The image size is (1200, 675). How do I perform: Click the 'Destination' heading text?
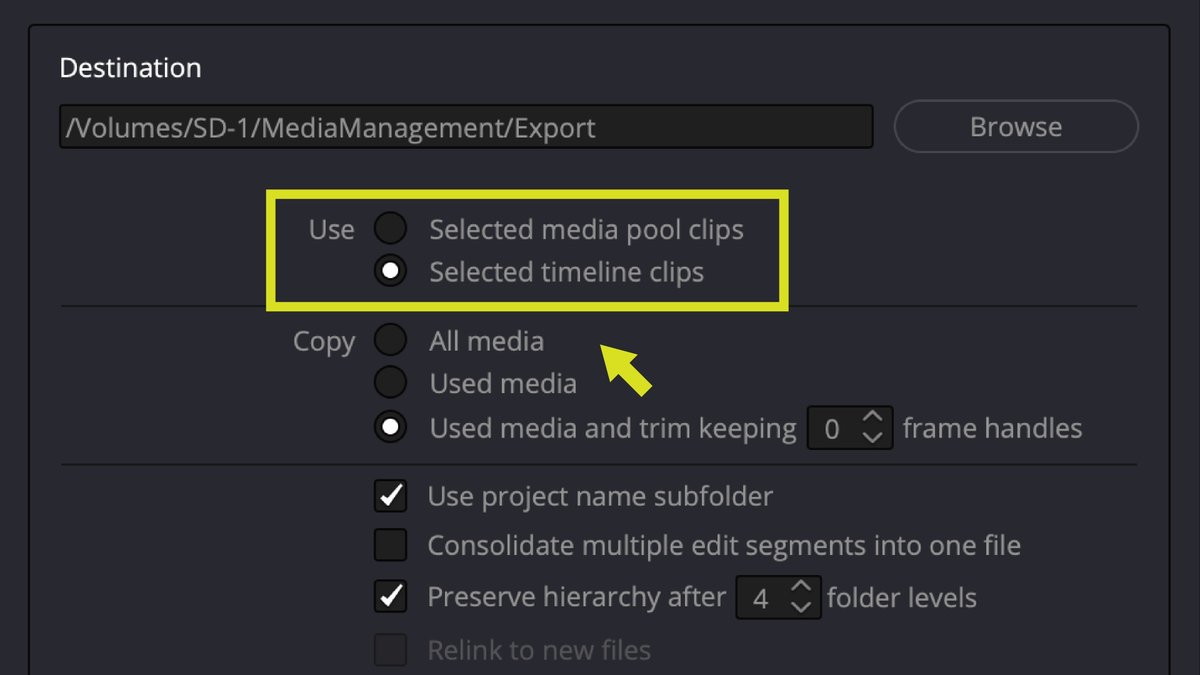(x=130, y=68)
